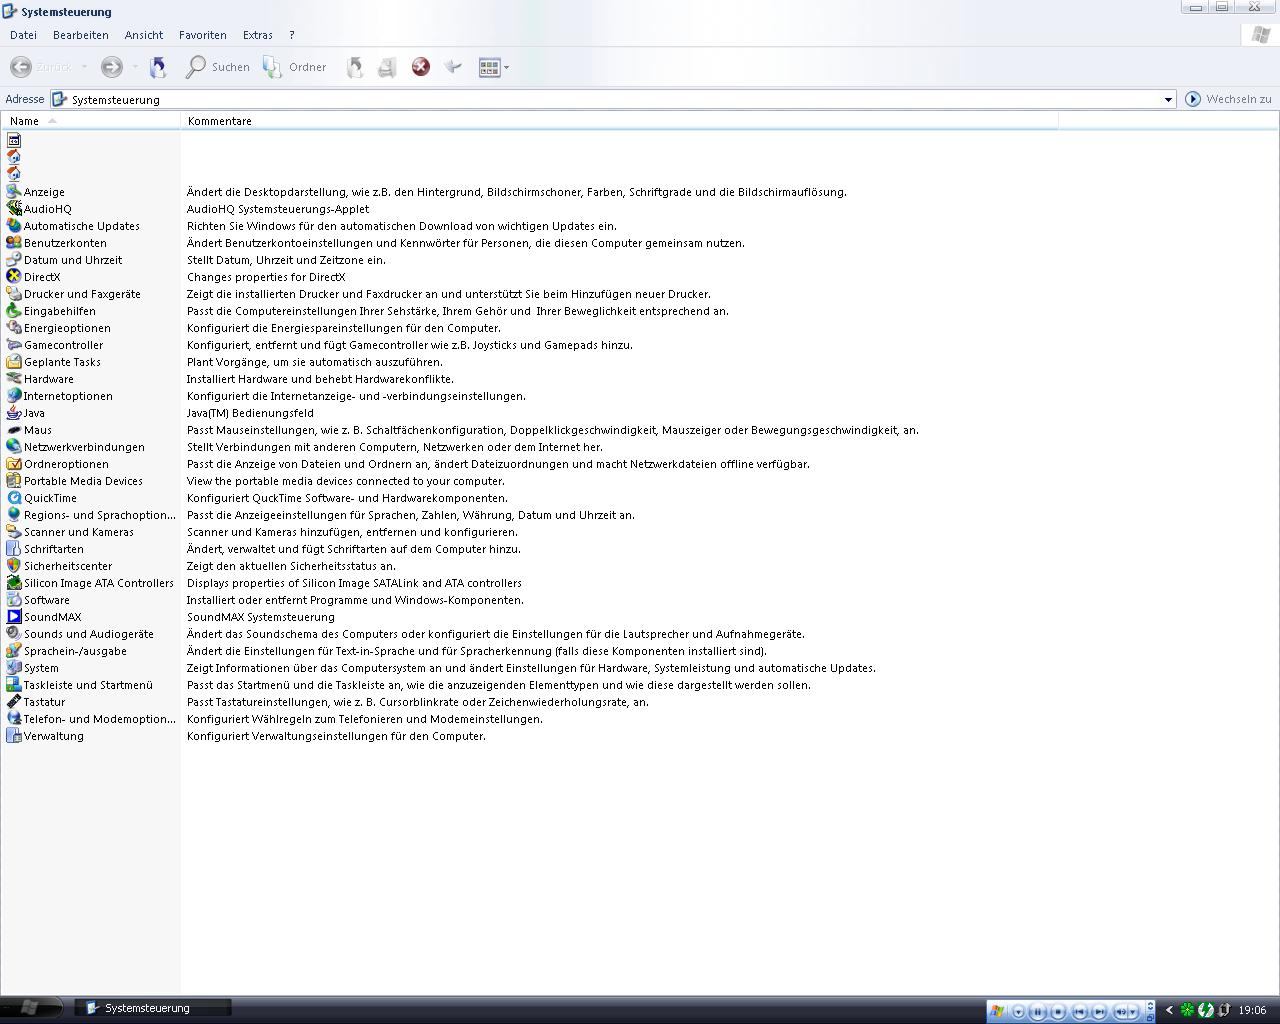Click the Copy To folder toolbar icon
This screenshot has height=1024, width=1280.
[387, 67]
